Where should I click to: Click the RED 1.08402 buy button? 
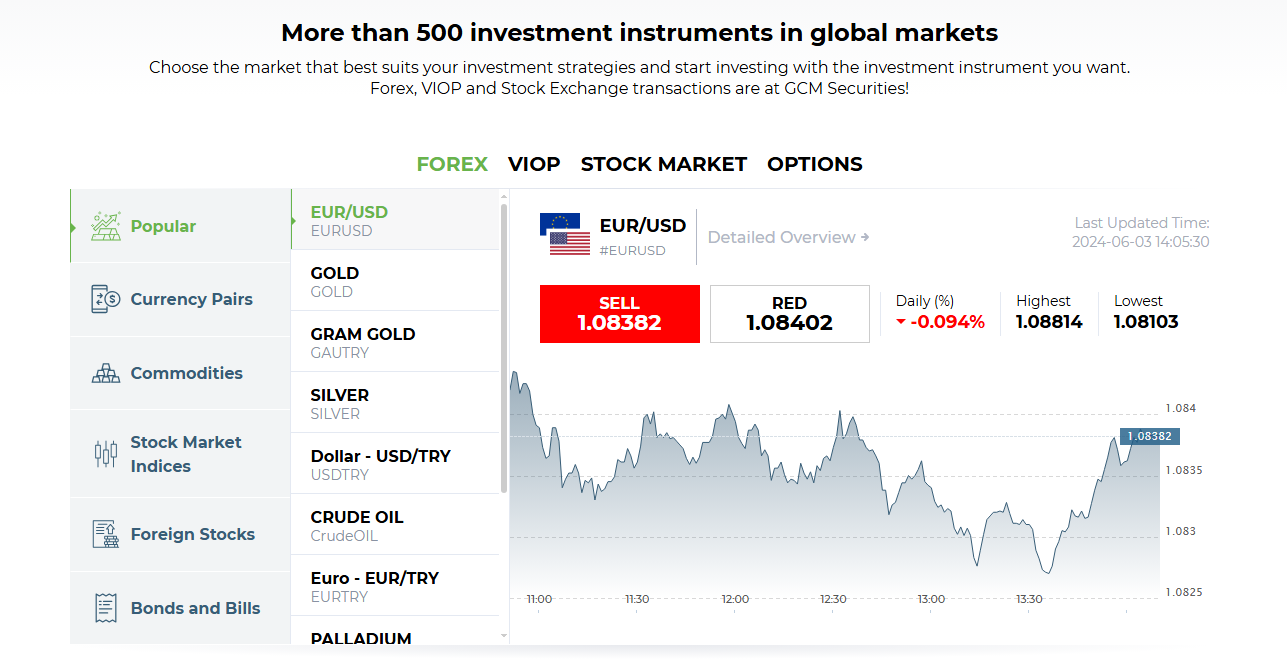click(x=790, y=314)
